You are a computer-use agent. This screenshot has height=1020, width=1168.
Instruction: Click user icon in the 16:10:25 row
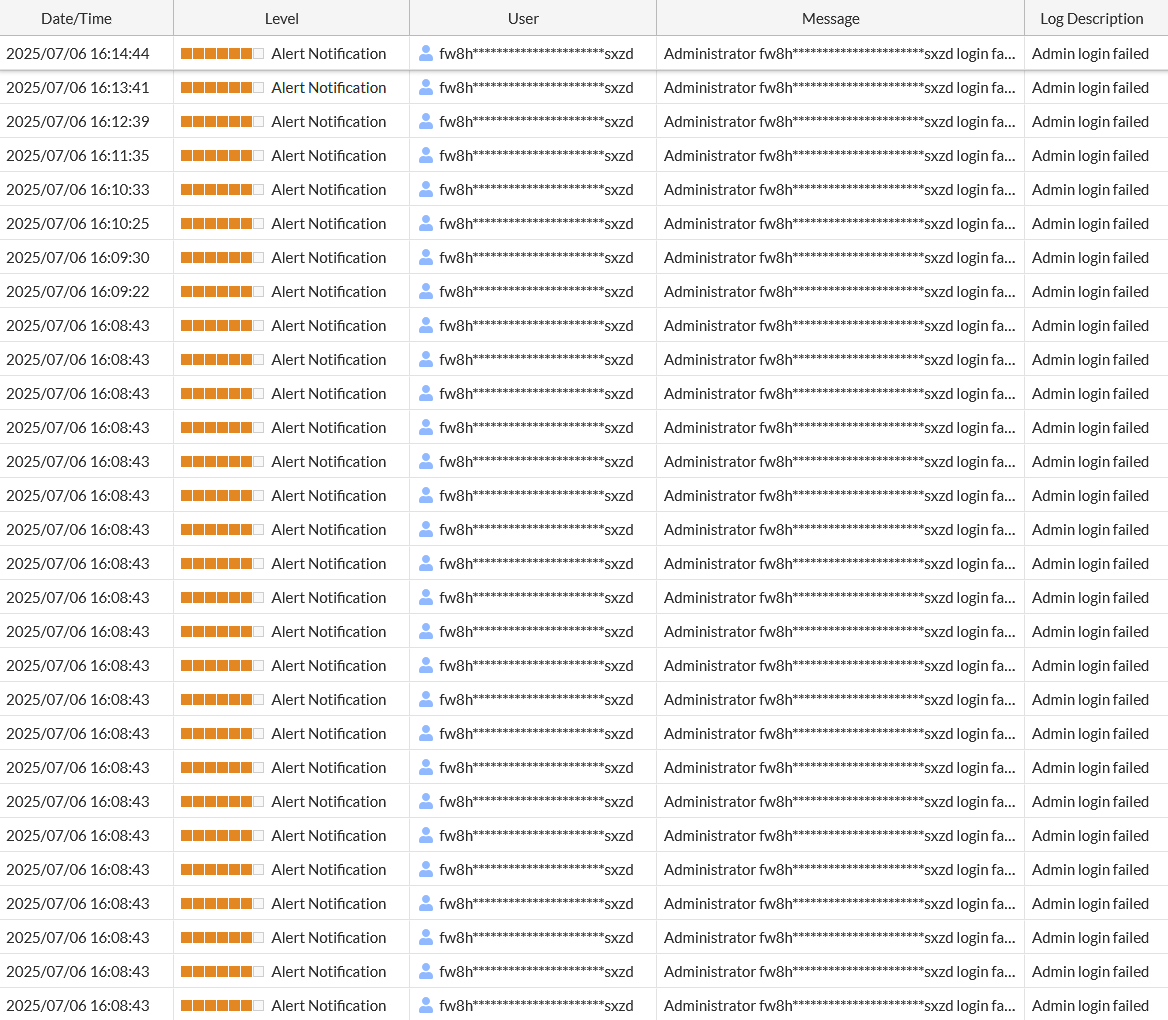point(426,223)
